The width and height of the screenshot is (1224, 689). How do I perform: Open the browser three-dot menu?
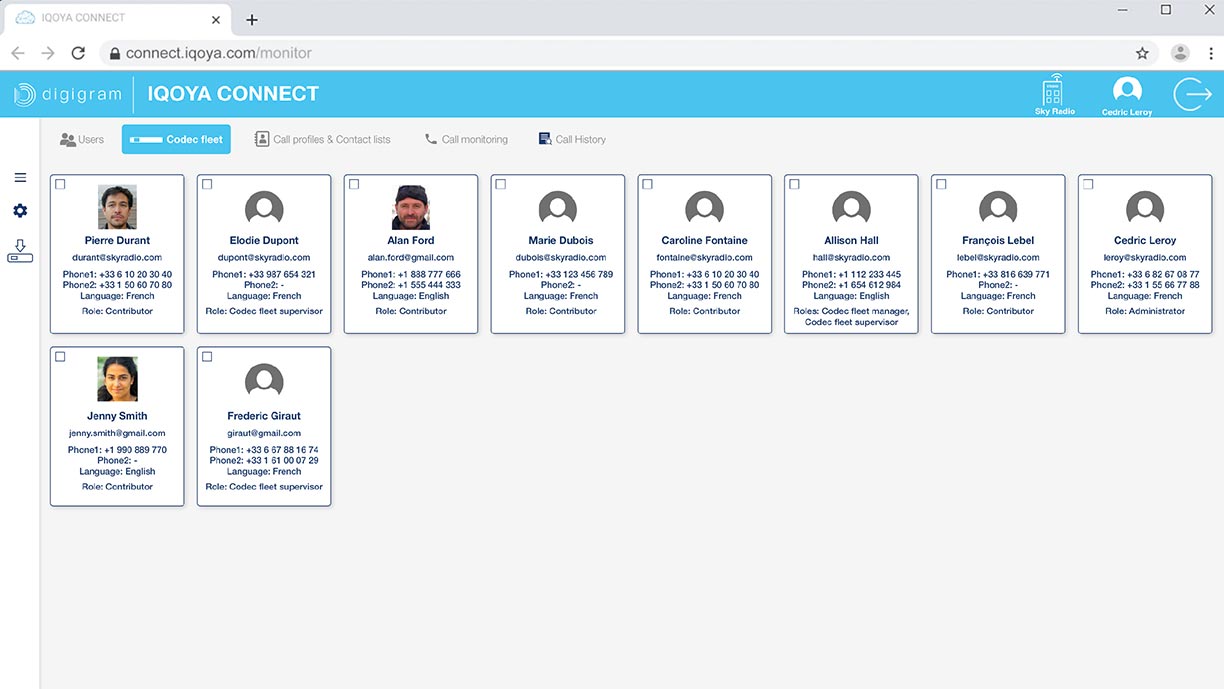[x=1211, y=53]
